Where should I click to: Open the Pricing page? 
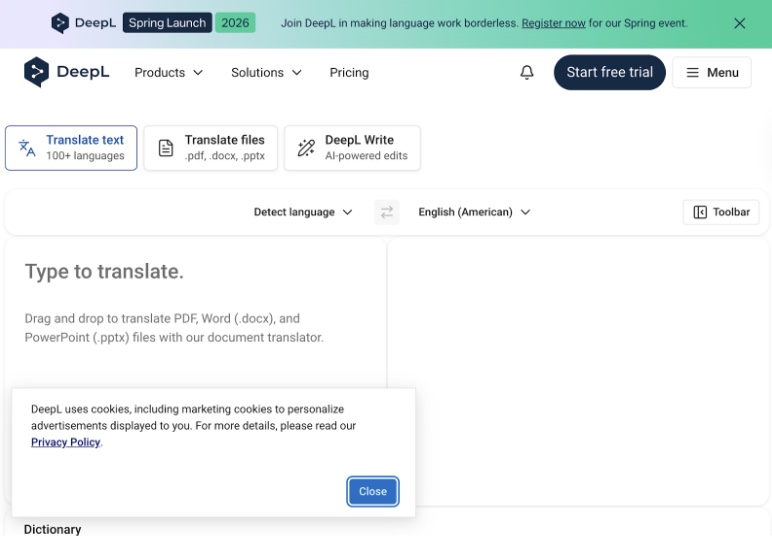tap(349, 72)
